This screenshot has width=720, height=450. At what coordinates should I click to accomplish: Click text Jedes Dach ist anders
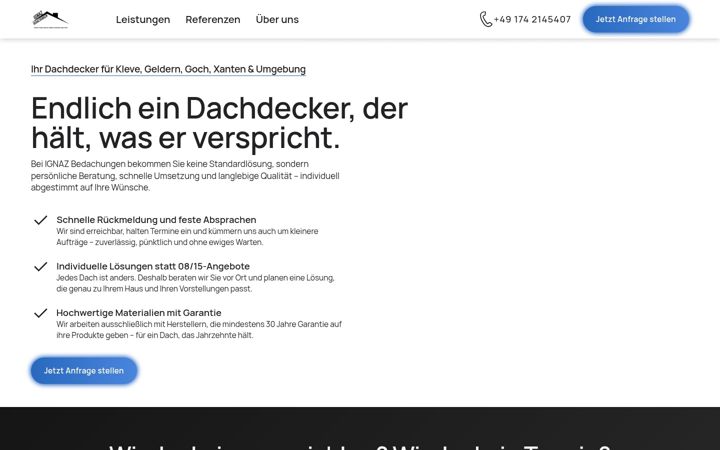[x=195, y=283]
